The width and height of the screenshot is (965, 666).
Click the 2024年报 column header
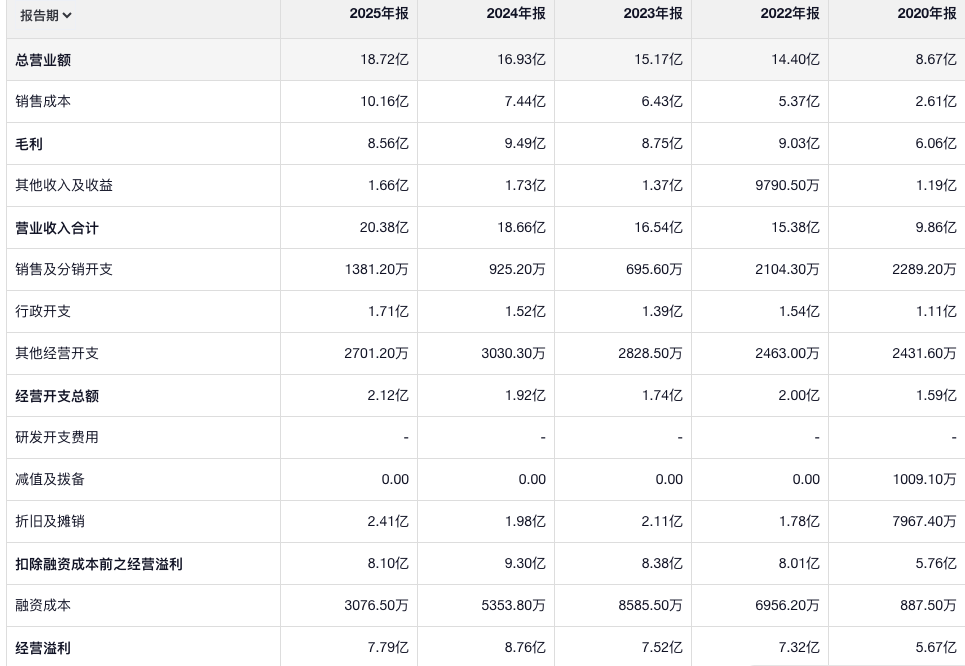click(516, 14)
